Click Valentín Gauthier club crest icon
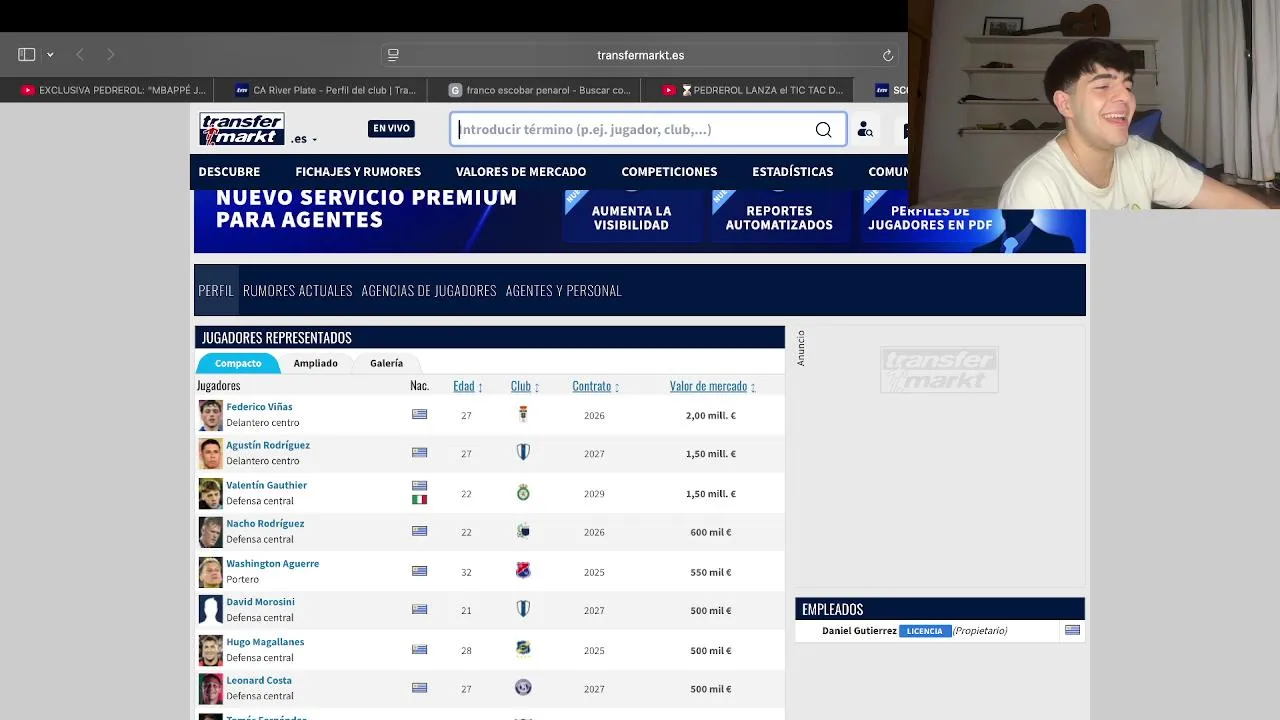This screenshot has width=1280, height=720. click(523, 493)
